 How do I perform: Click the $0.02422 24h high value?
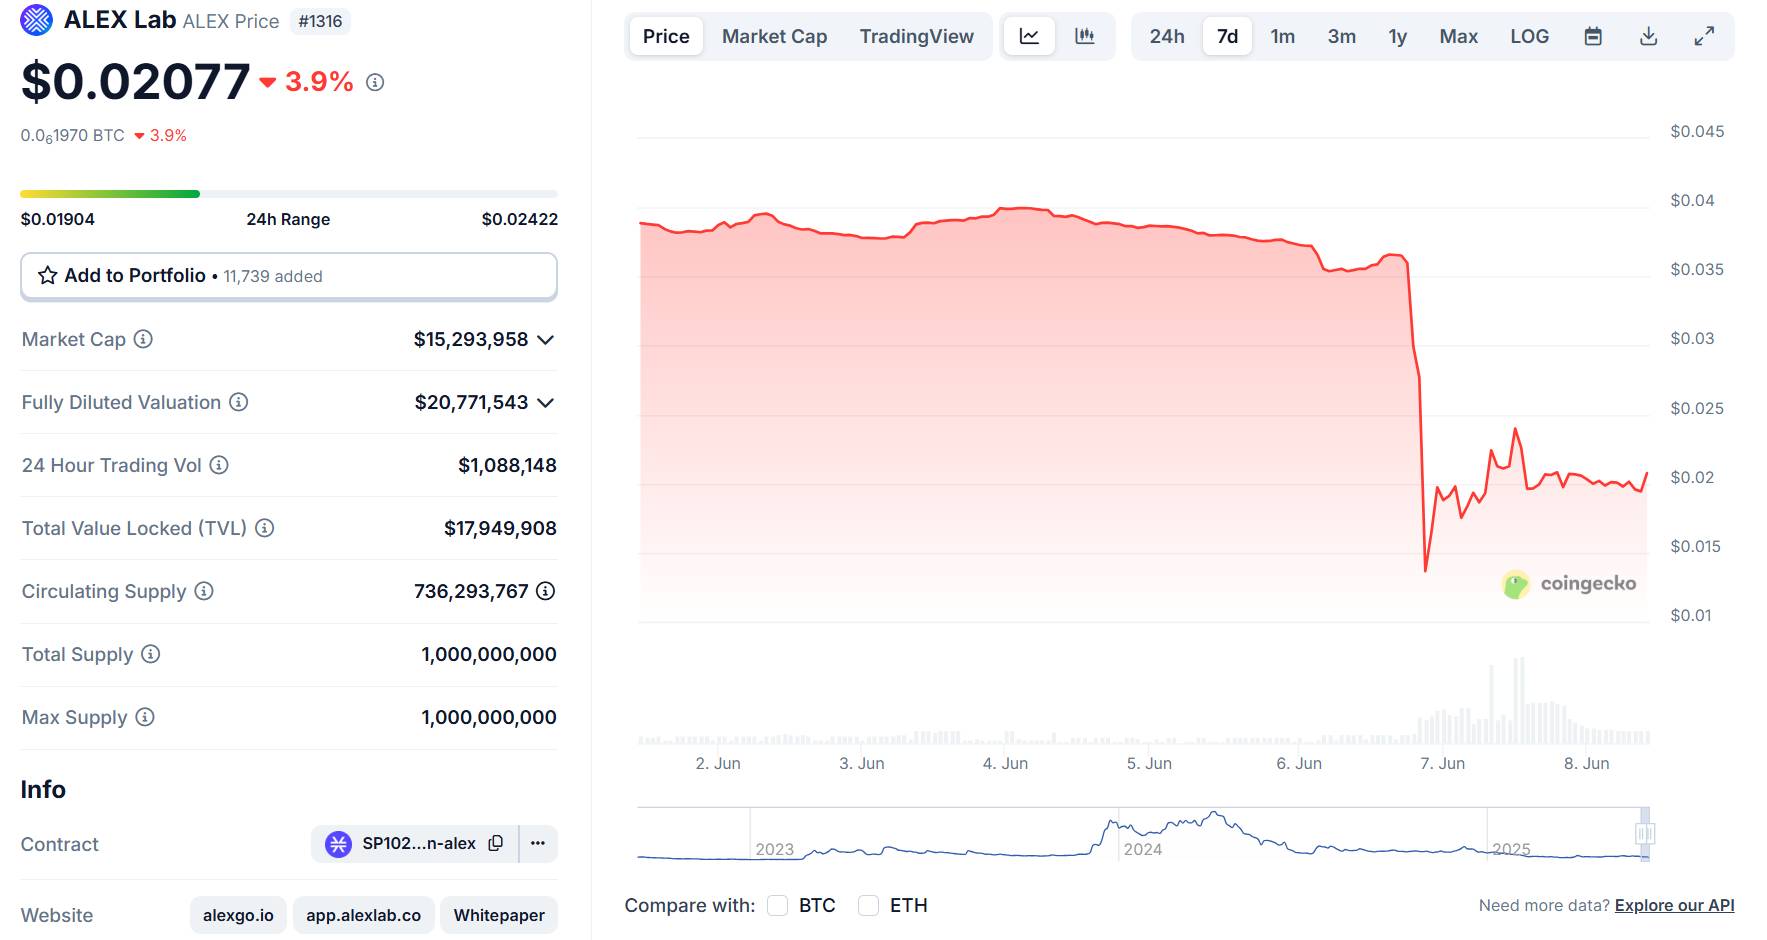pos(520,219)
